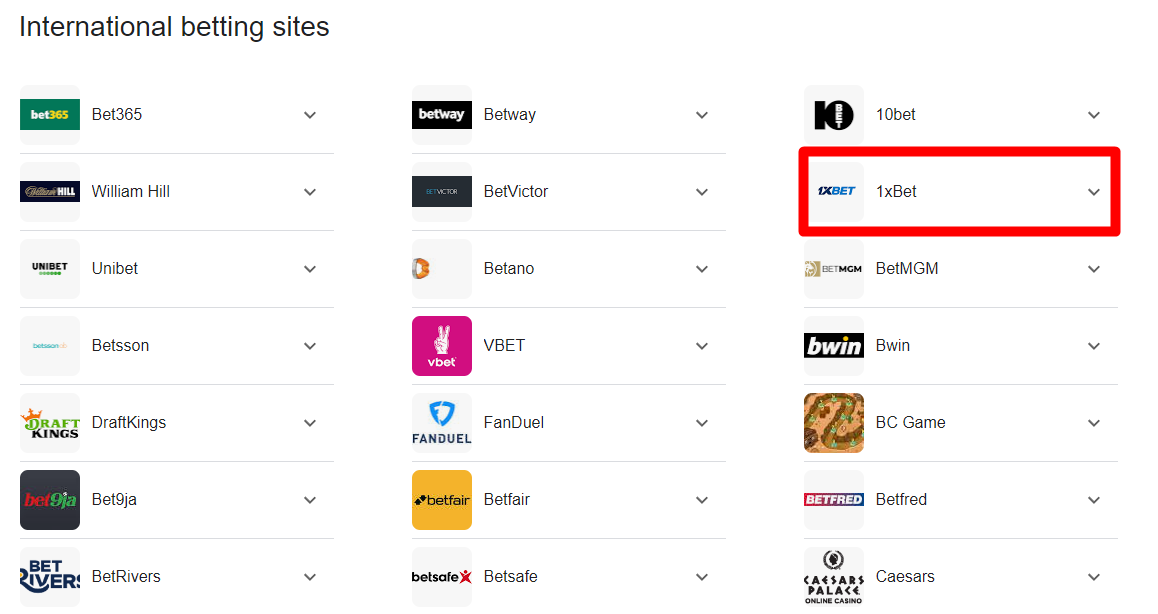
Task: Click the Bet365 green logo icon
Action: coord(49,115)
